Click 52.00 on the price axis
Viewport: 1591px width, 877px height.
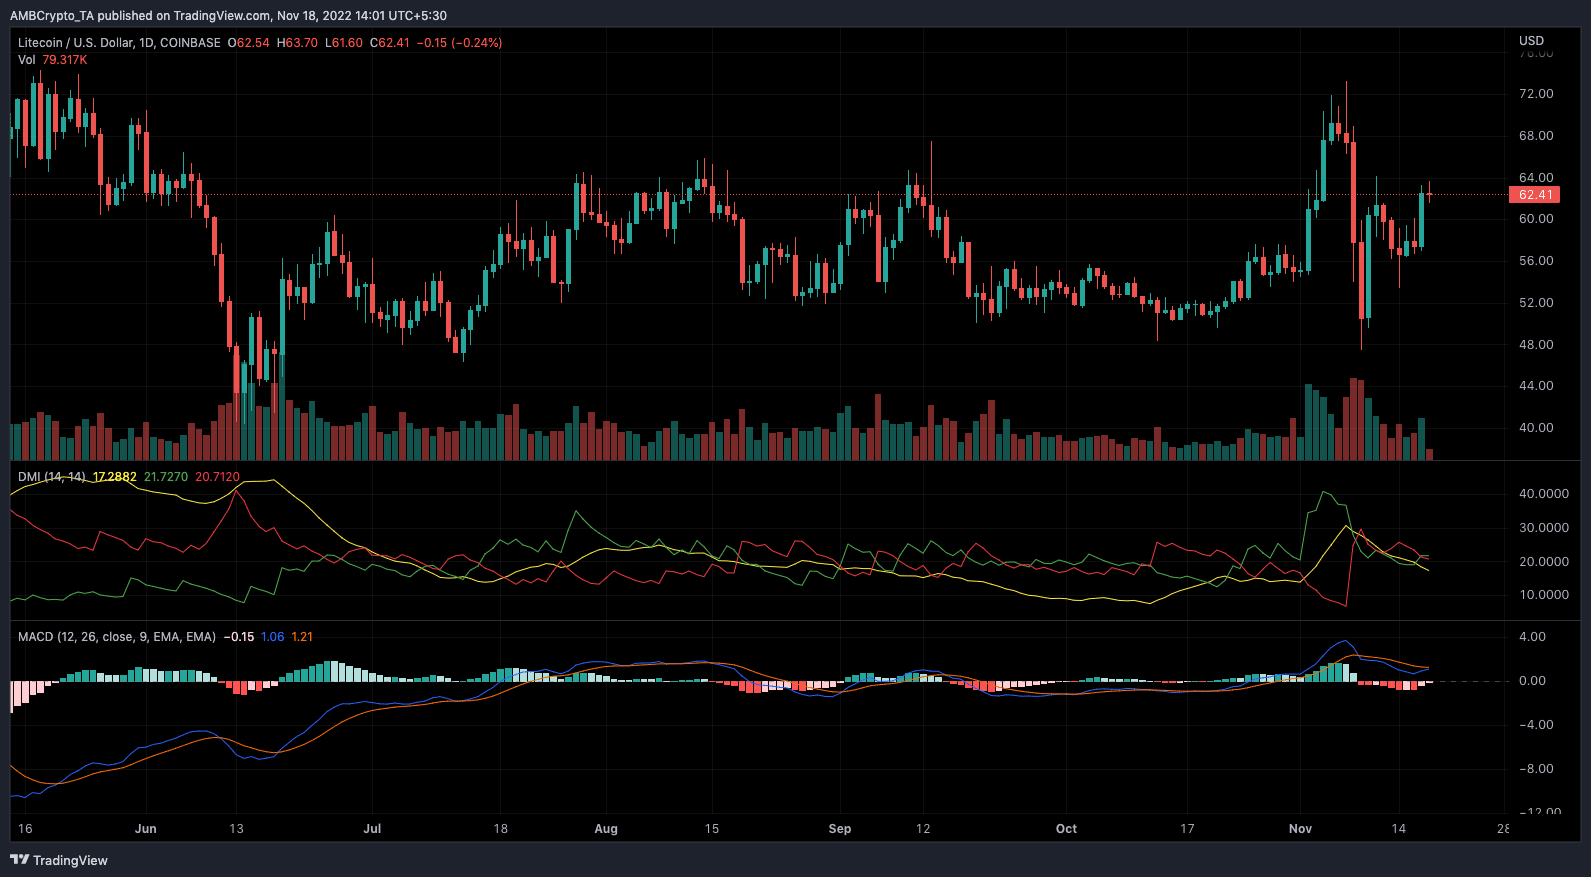click(x=1536, y=303)
